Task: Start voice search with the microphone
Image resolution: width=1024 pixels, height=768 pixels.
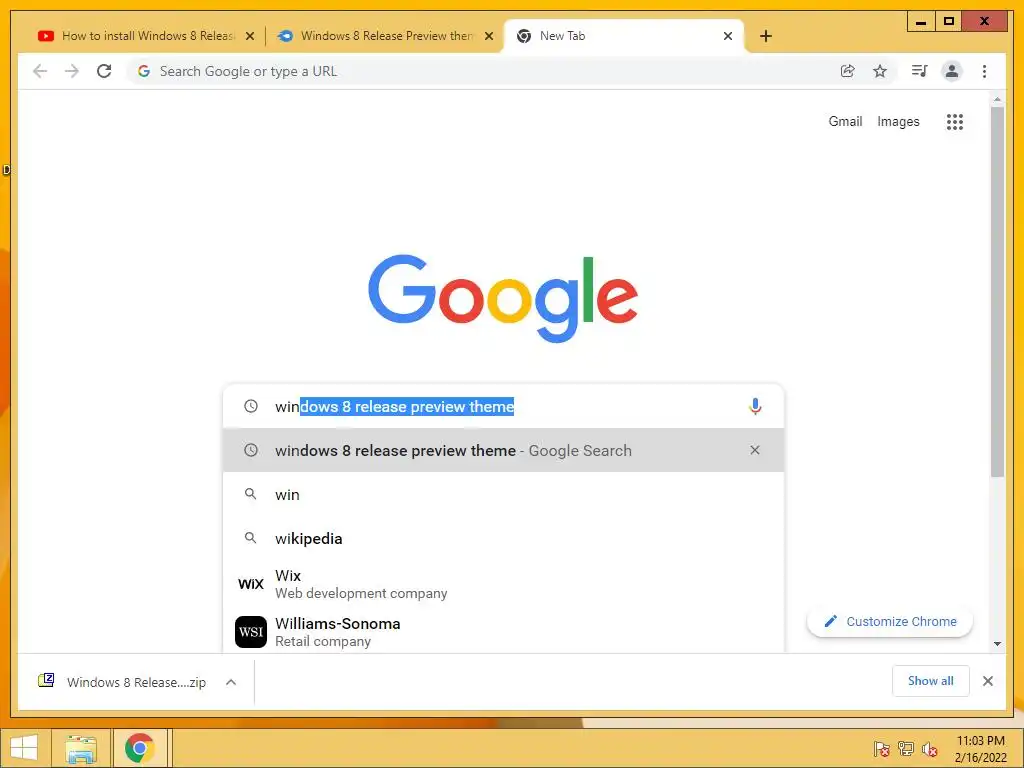Action: click(x=755, y=406)
